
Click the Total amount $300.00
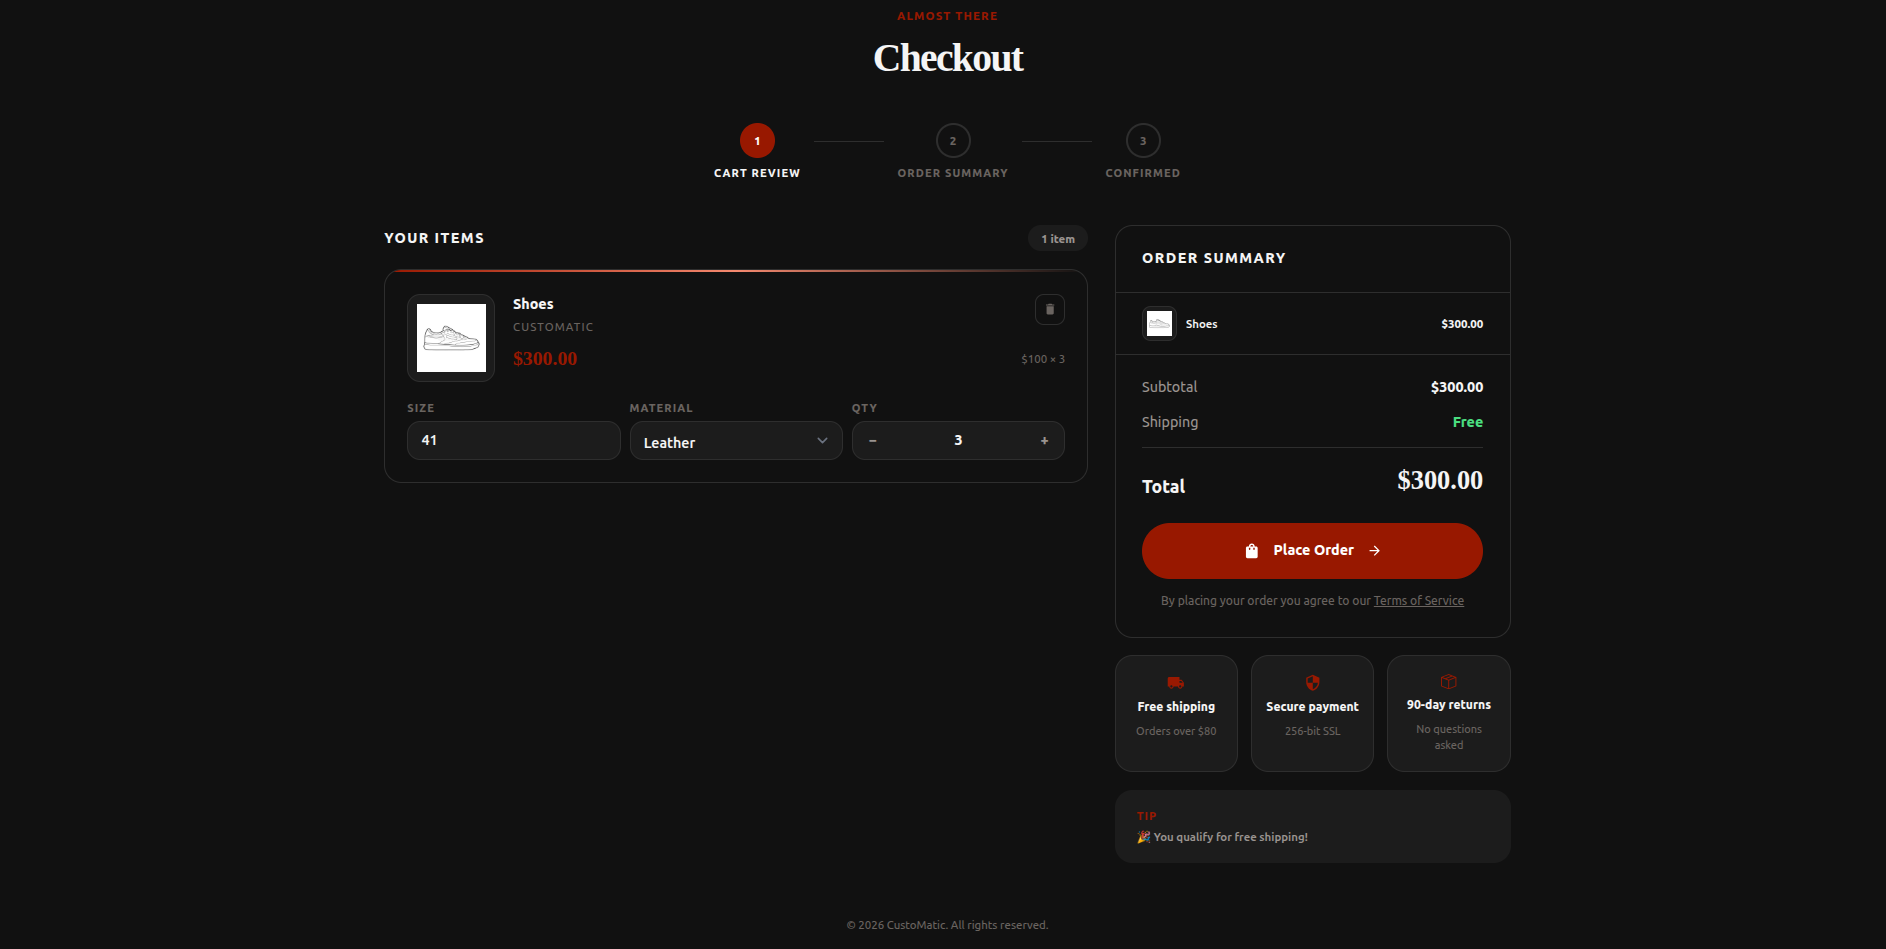coord(1440,481)
